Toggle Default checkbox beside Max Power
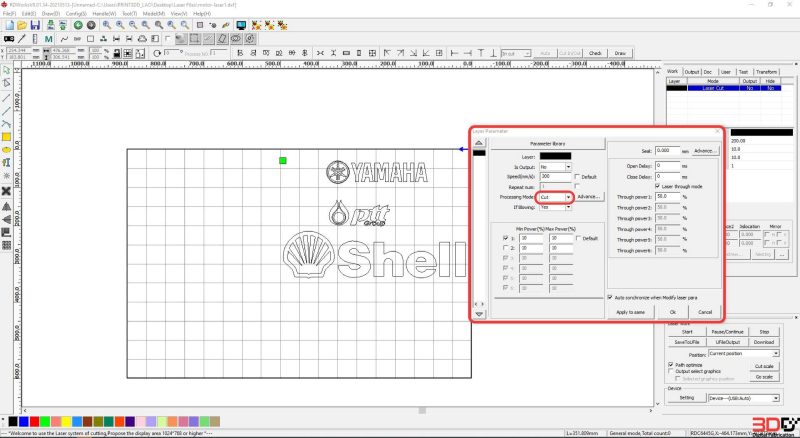The height and width of the screenshot is (438, 800). pyautogui.click(x=579, y=238)
